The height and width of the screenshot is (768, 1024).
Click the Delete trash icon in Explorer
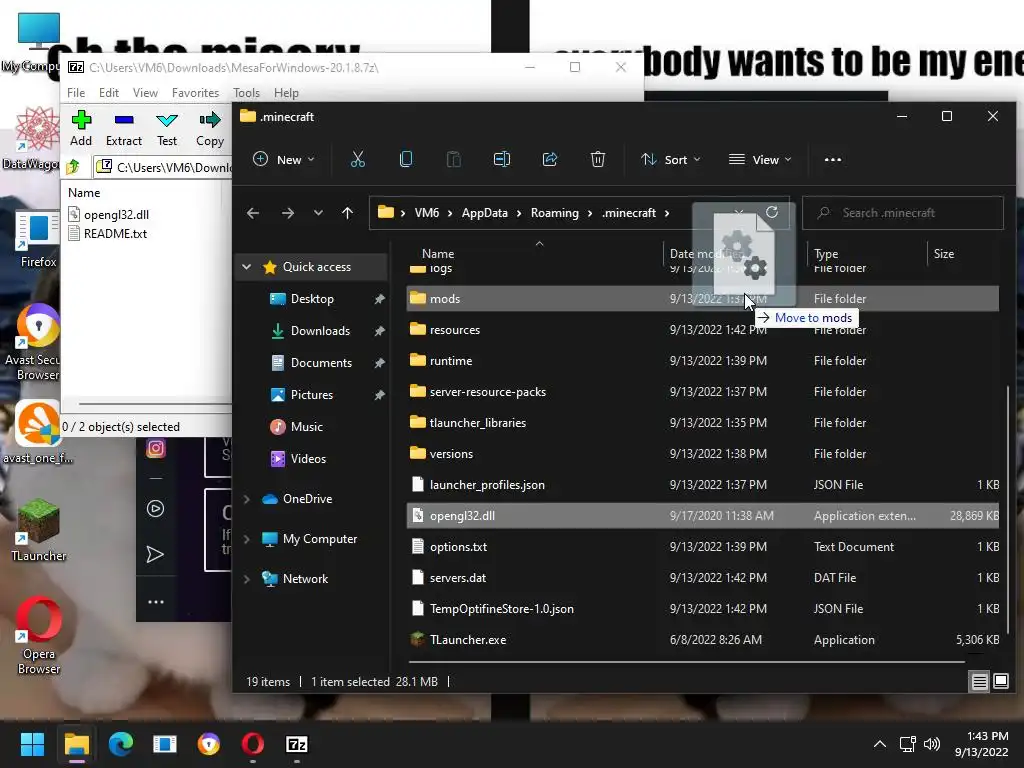(x=598, y=159)
